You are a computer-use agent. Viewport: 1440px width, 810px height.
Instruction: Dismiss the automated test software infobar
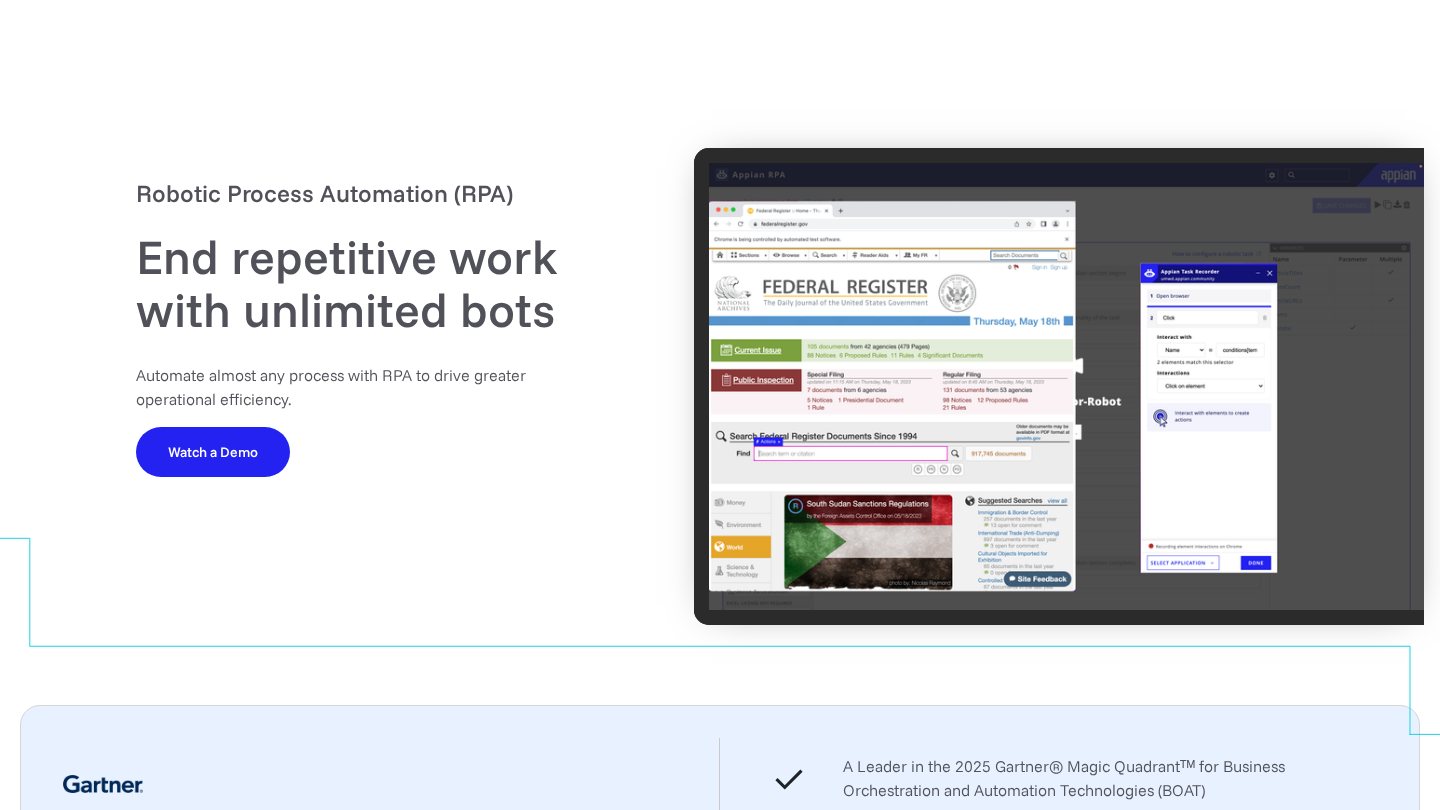(1066, 239)
